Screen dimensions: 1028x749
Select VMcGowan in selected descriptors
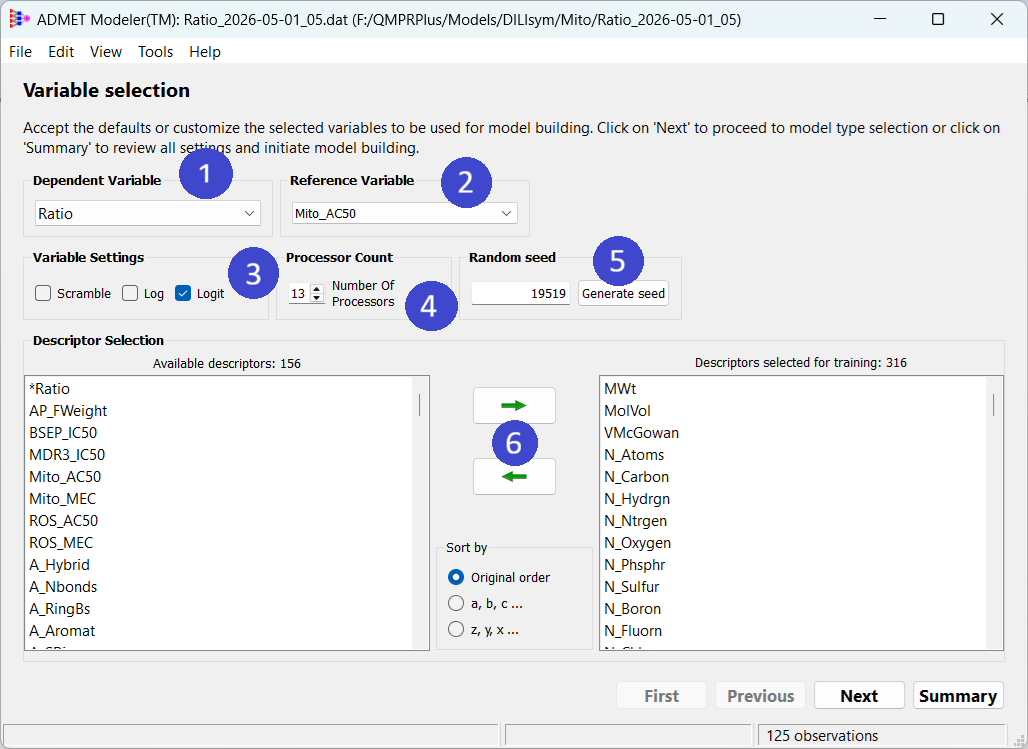(641, 433)
